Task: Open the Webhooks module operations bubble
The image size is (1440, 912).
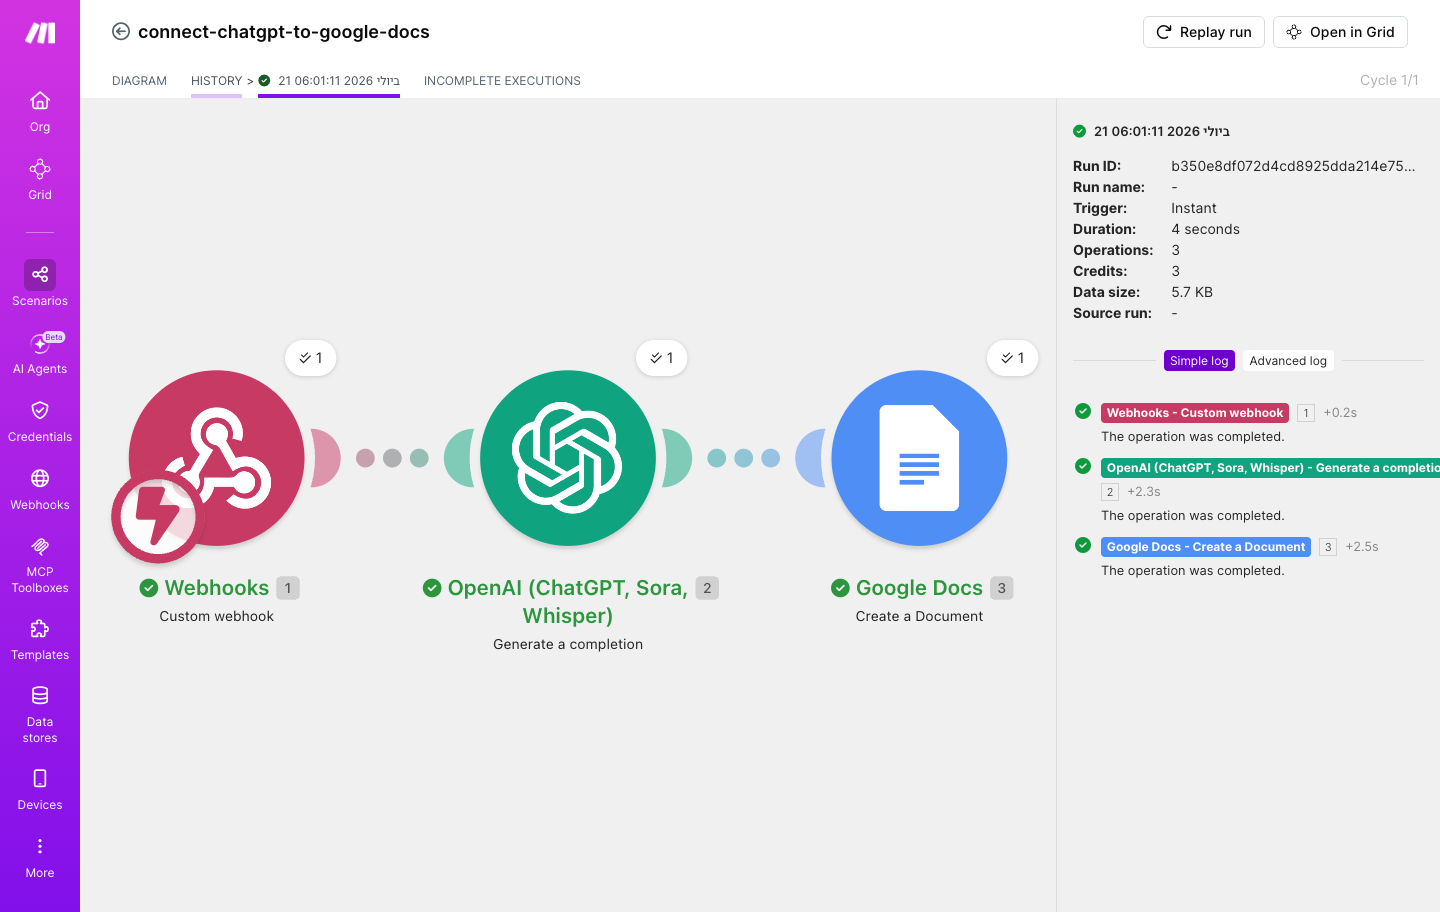Action: coord(311,358)
